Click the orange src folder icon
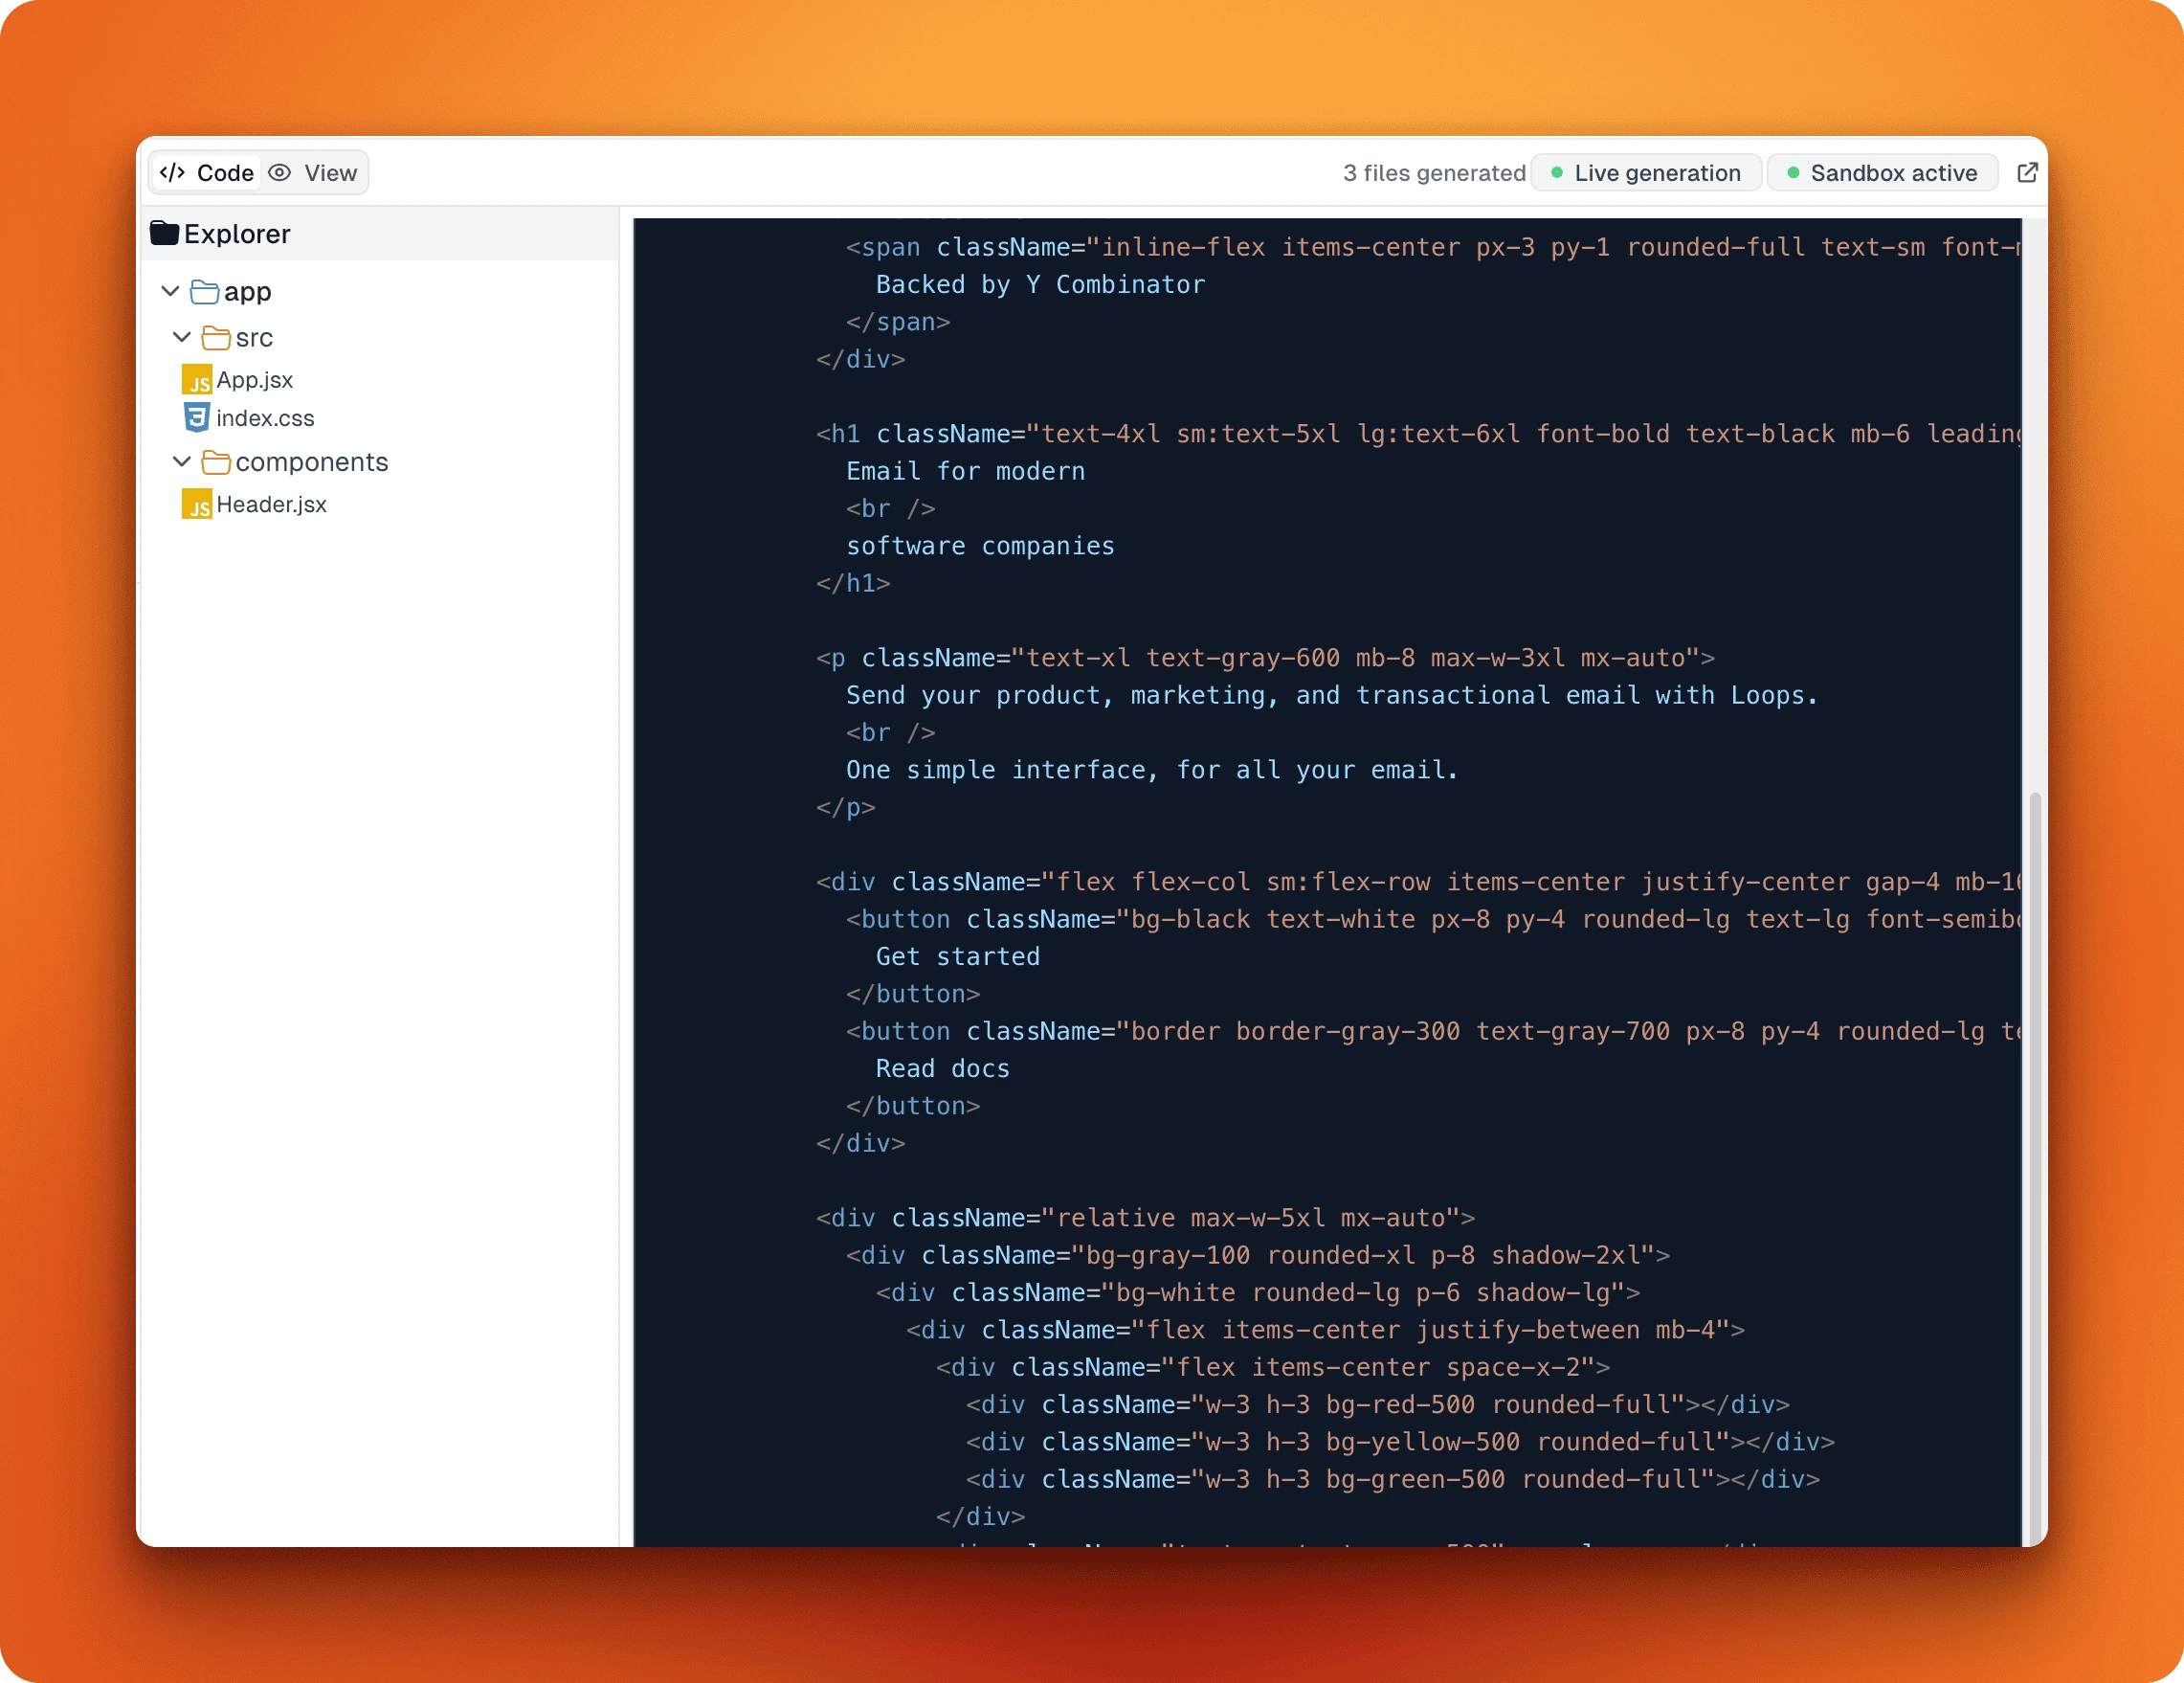Viewport: 2184px width, 1683px height. pyautogui.click(x=217, y=338)
